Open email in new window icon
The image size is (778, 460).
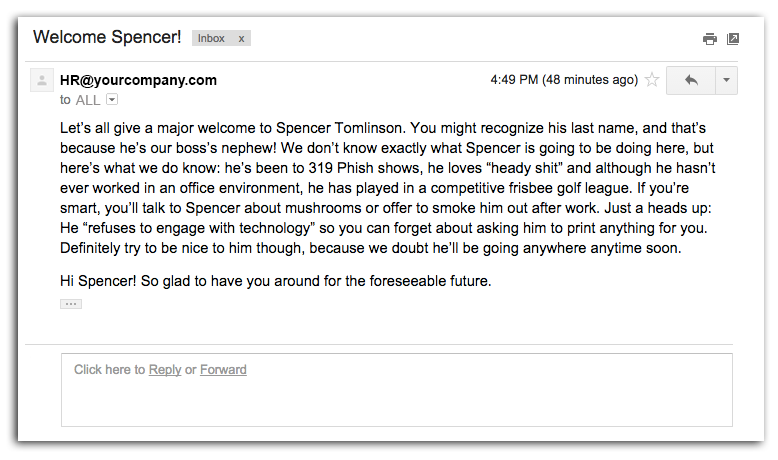[733, 39]
